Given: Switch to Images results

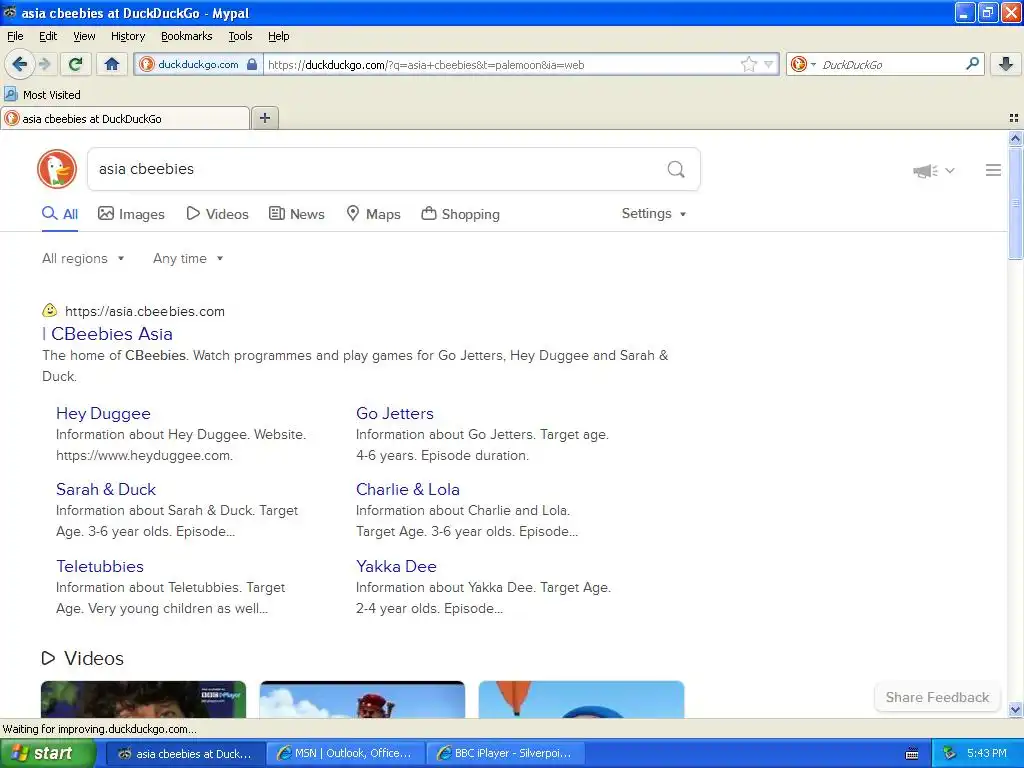Looking at the screenshot, I should pos(131,214).
